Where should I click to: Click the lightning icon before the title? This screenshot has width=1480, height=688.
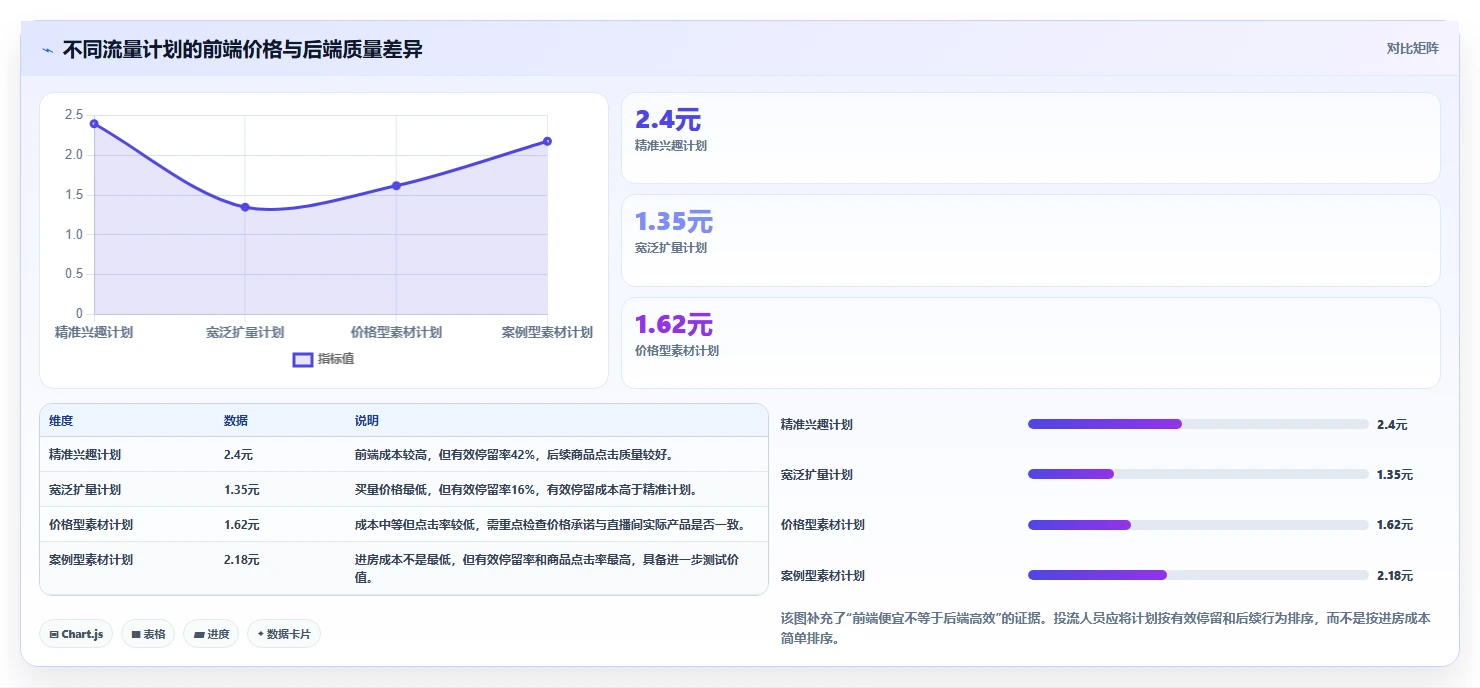coord(47,50)
